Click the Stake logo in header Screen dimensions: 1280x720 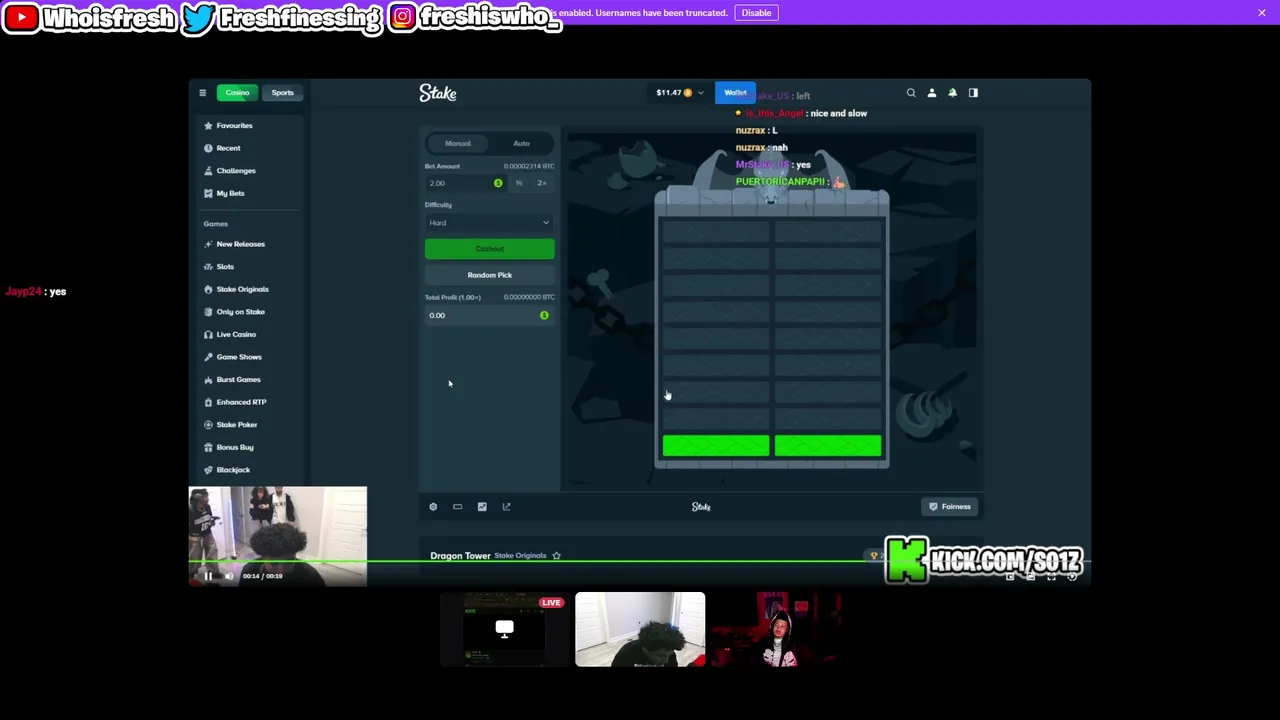coord(437,93)
